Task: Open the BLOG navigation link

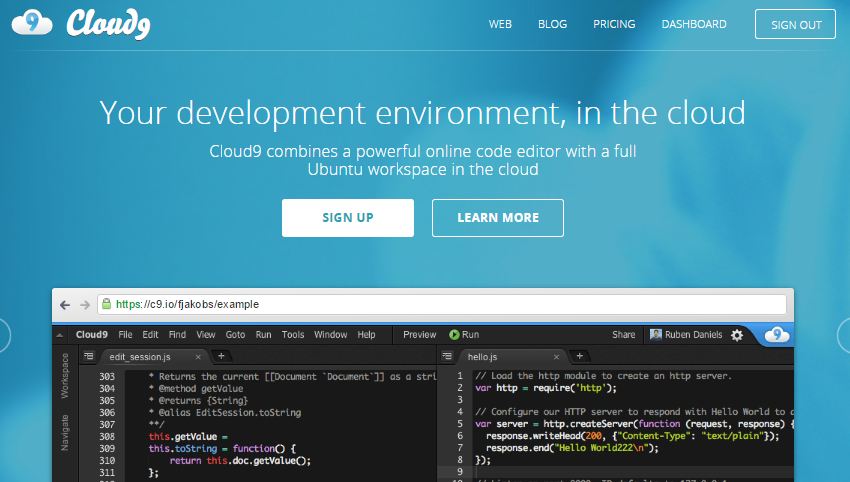Action: click(552, 24)
